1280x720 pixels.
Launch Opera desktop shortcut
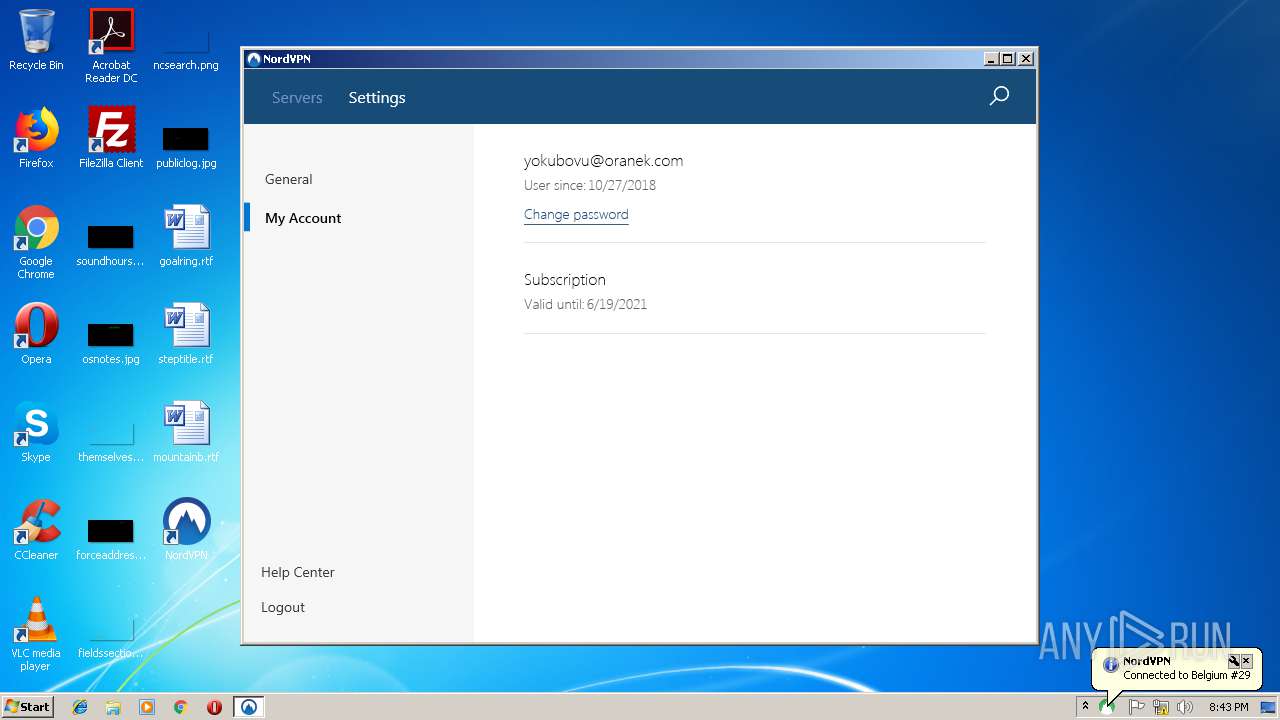coord(36,334)
